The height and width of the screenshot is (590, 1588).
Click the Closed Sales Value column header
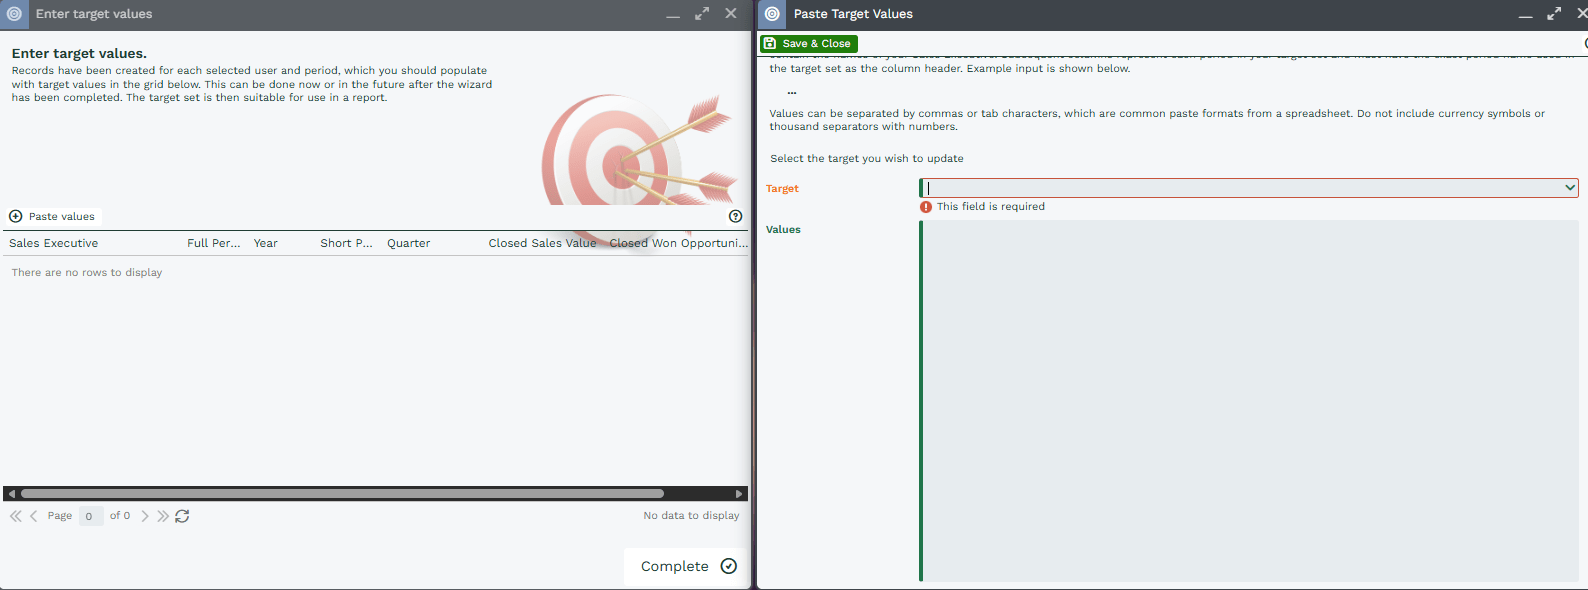(541, 243)
